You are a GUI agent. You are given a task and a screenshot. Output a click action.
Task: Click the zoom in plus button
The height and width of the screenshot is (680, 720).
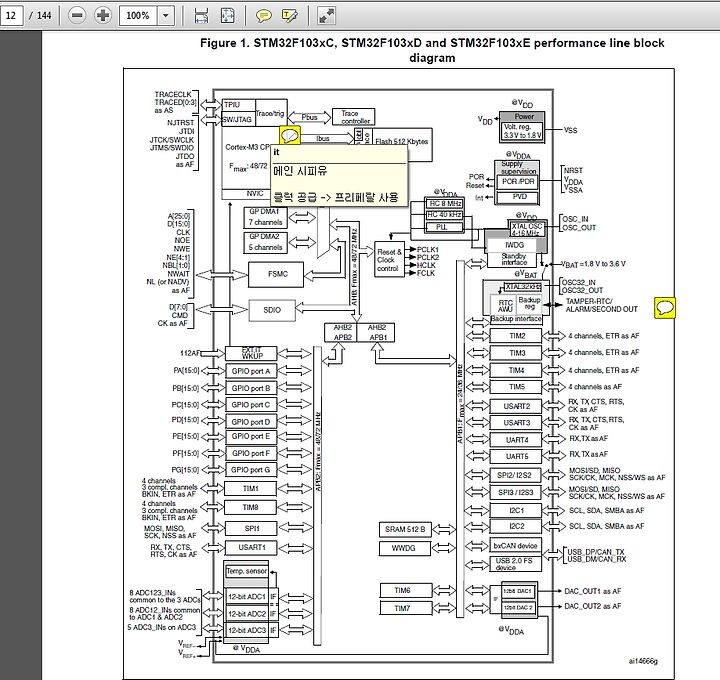pyautogui.click(x=103, y=16)
